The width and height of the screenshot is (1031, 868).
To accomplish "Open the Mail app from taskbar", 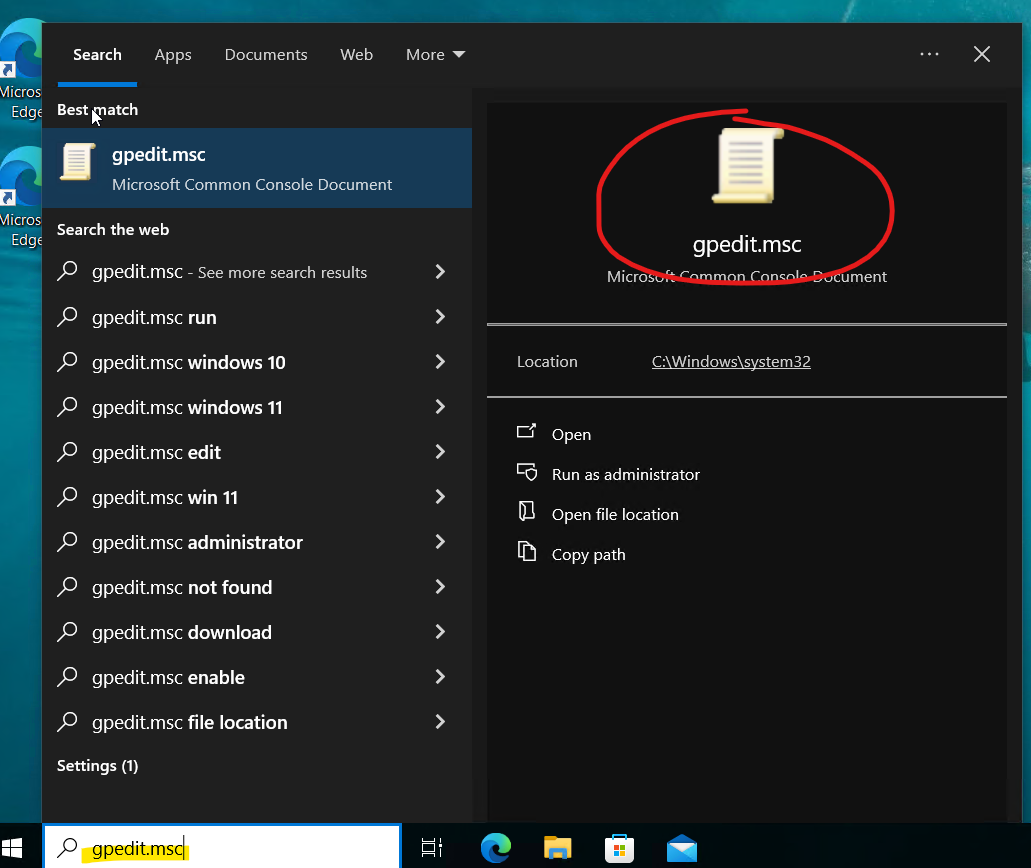I will 682,848.
